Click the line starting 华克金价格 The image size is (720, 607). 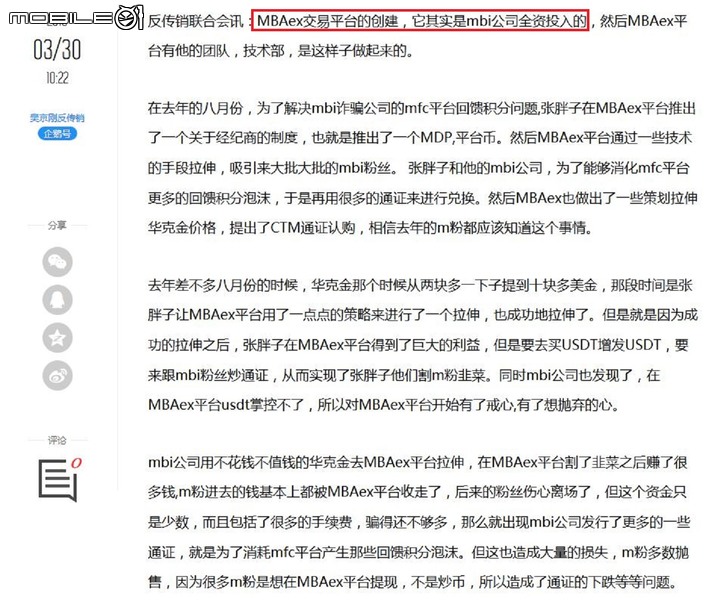tap(370, 228)
